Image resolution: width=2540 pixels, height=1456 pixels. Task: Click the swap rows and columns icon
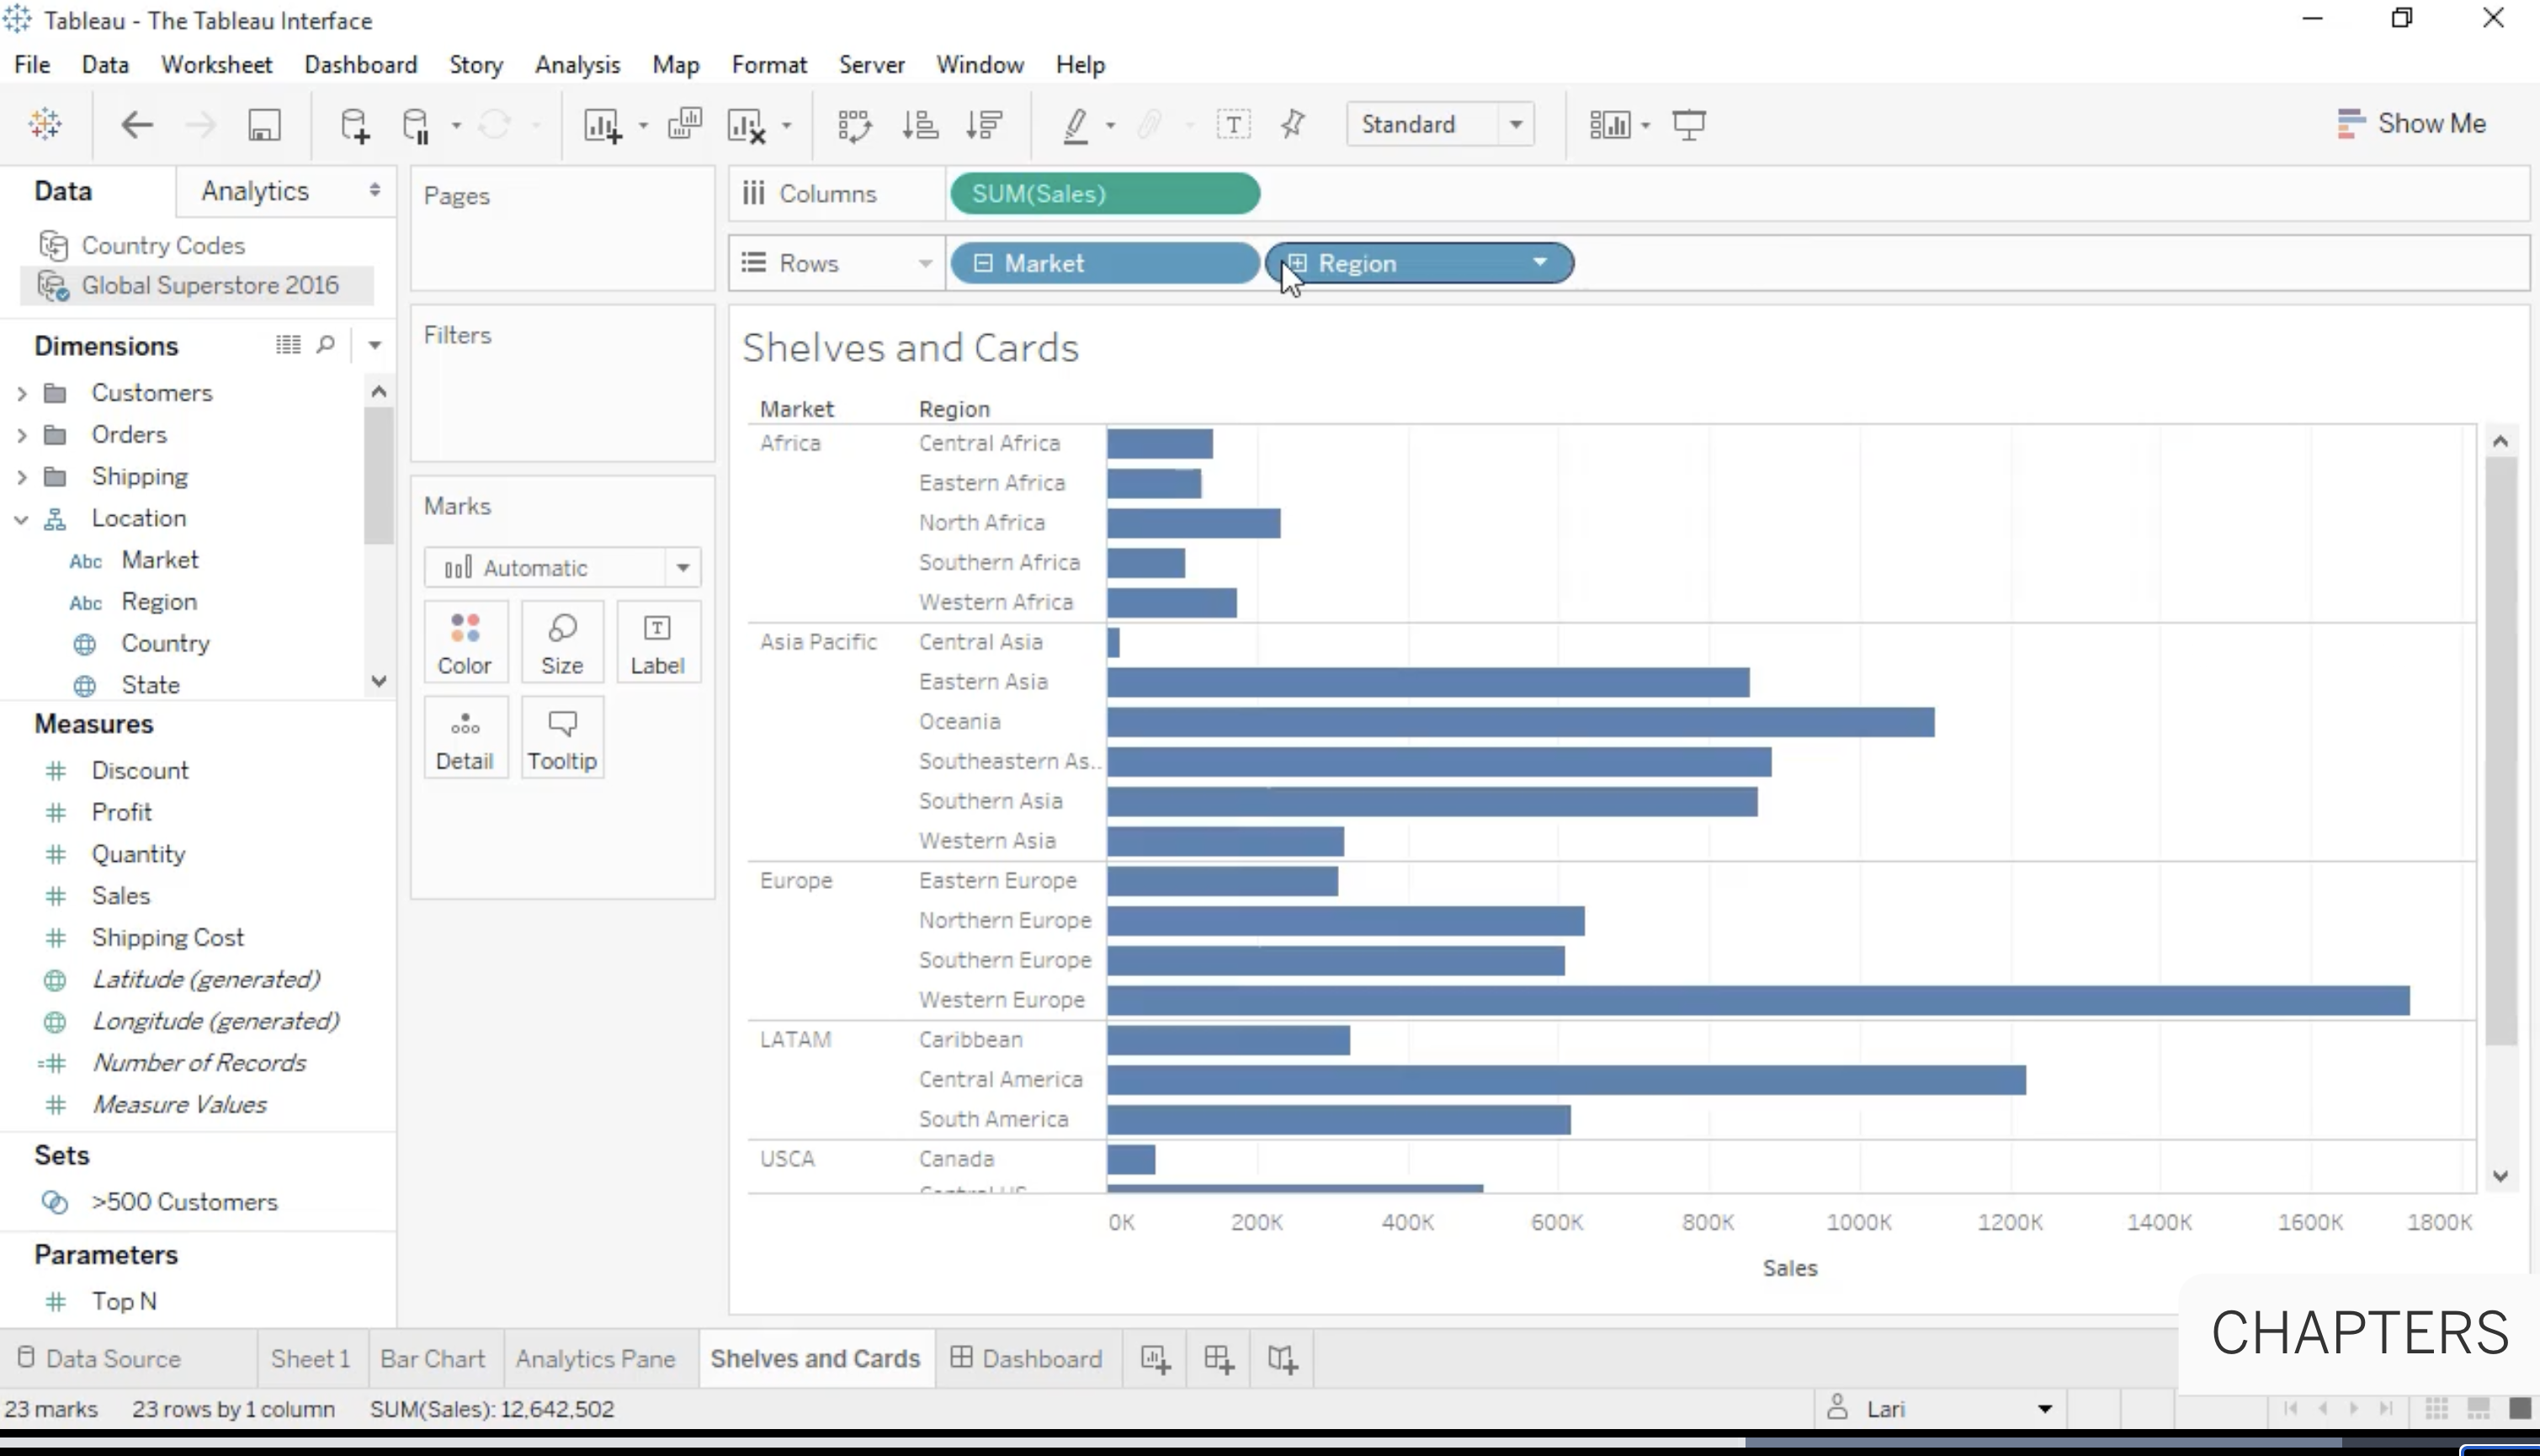click(x=853, y=125)
